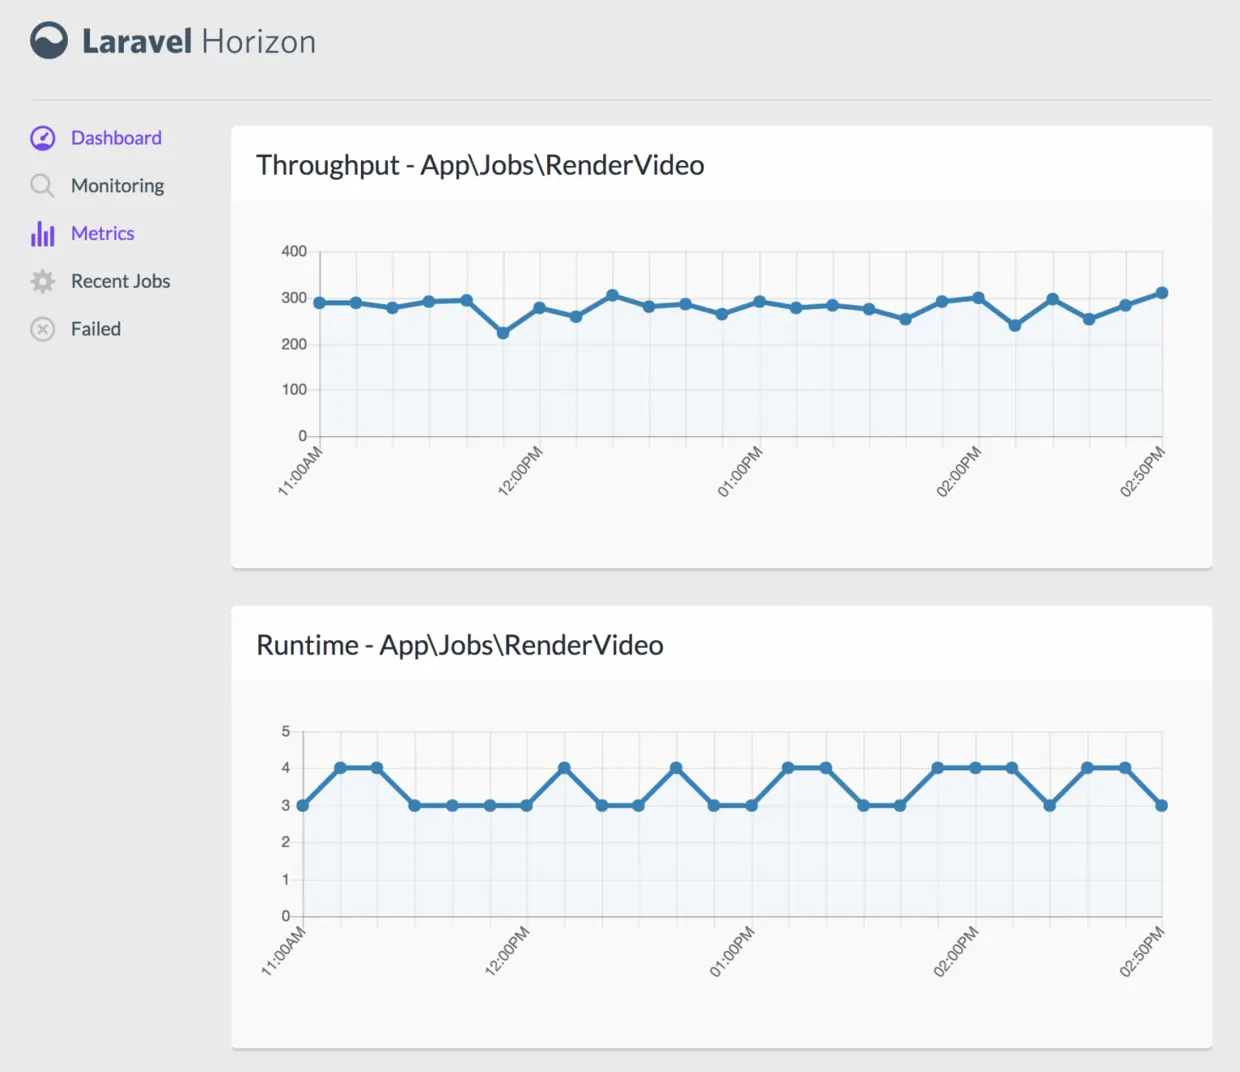View the Failed jobs list
1240x1072 pixels.
coord(96,329)
